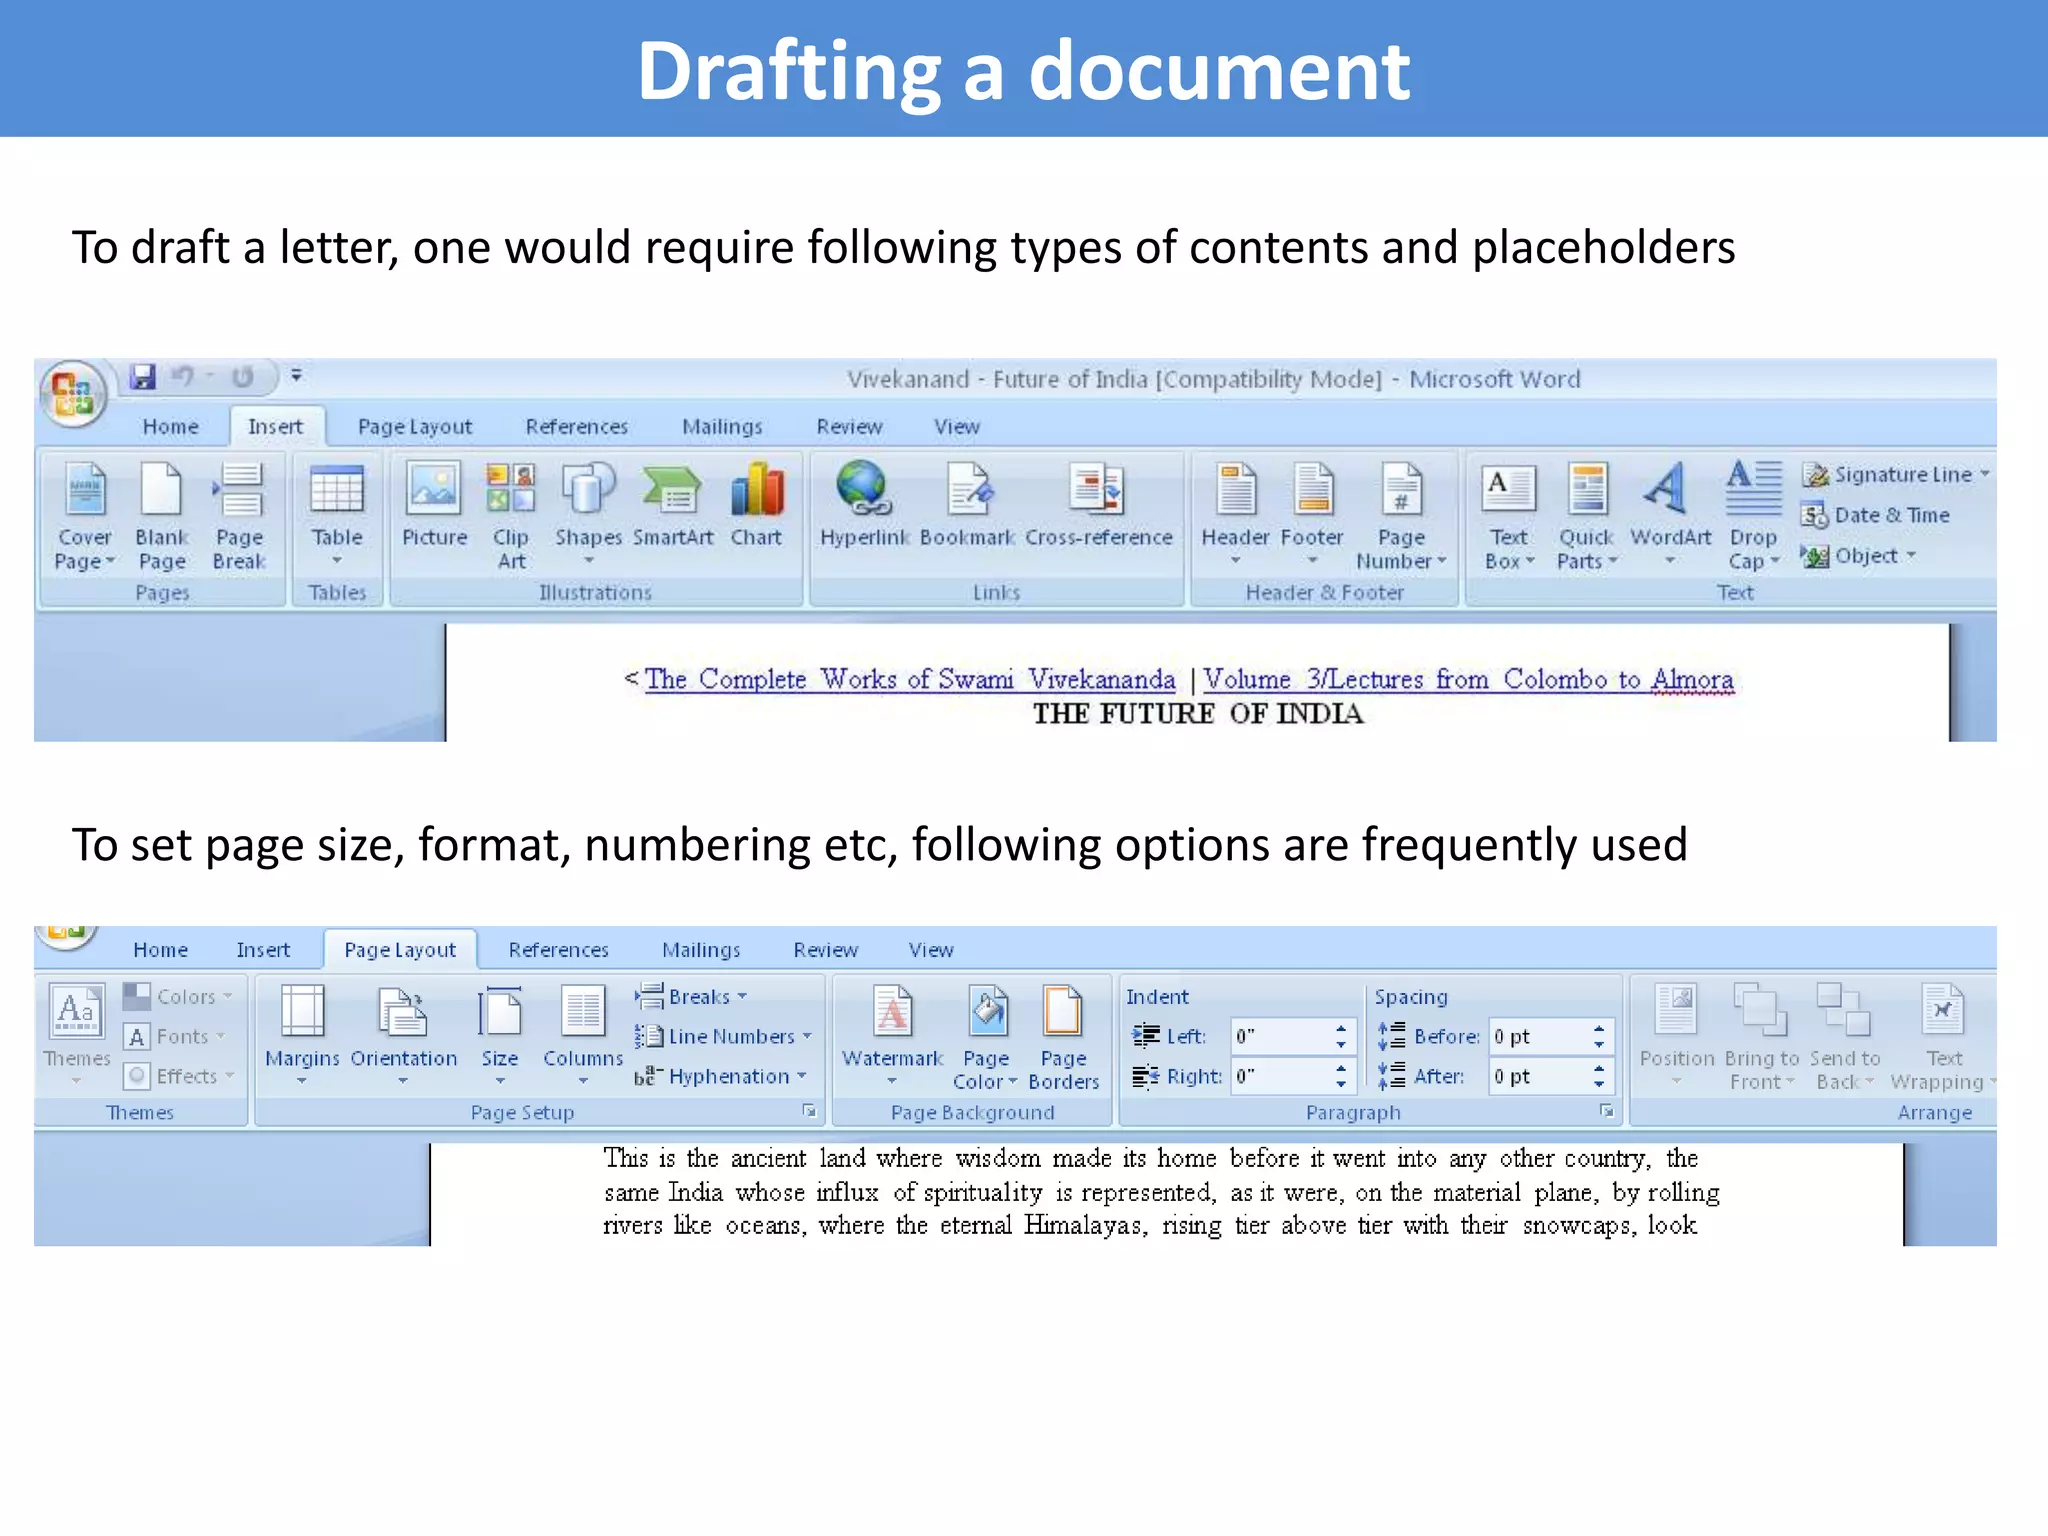Insert Date & Time
Screen dimensions: 2048x1536
[x=1876, y=515]
